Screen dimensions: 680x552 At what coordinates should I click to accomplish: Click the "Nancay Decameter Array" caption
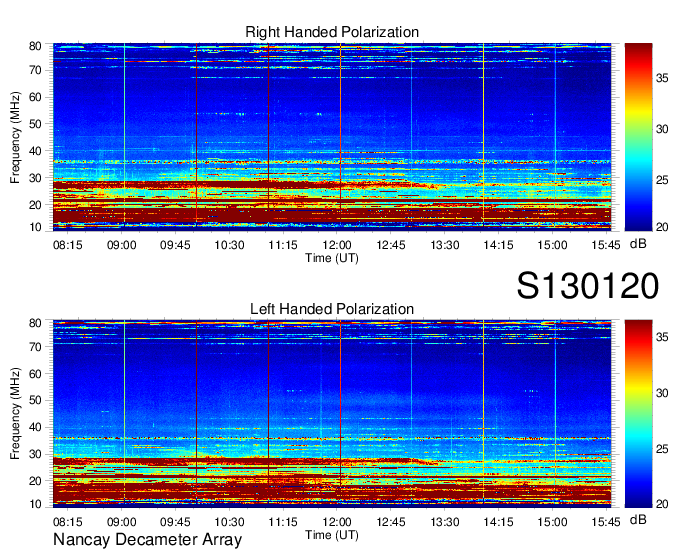click(147, 540)
